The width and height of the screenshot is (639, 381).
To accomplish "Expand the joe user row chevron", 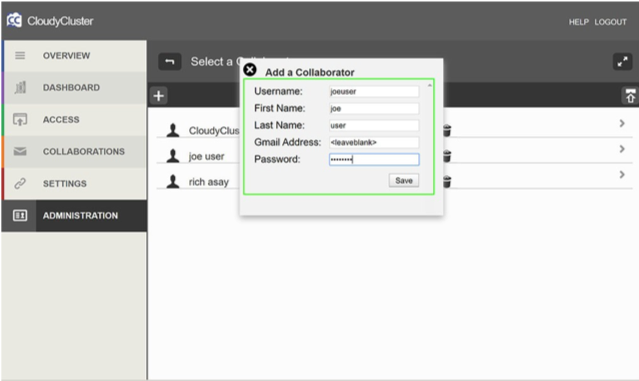I will click(622, 149).
